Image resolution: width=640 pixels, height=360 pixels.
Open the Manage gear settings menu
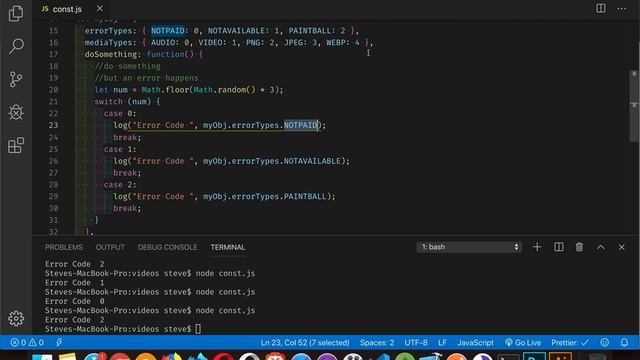coord(16,318)
